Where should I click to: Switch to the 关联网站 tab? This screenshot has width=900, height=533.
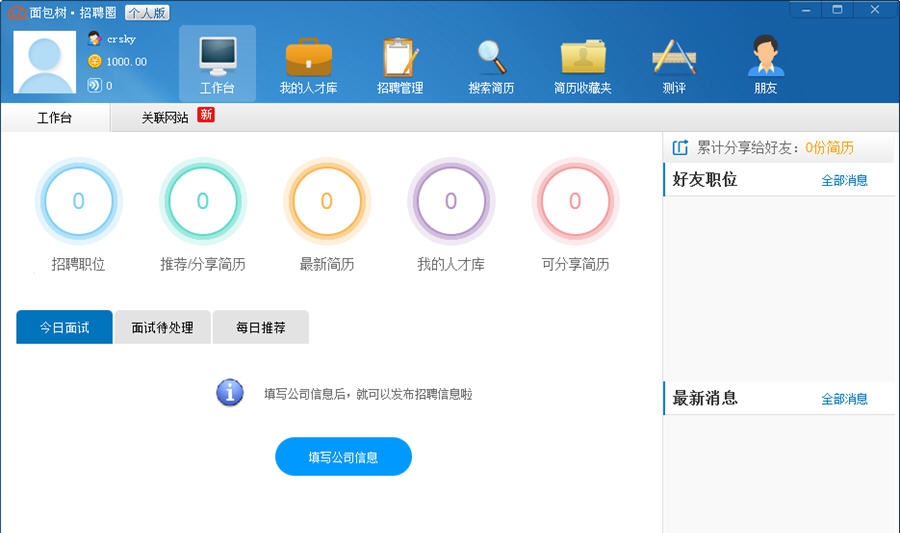click(x=165, y=117)
